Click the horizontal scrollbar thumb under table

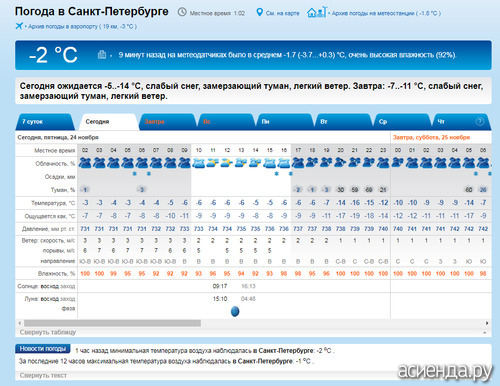(112, 323)
